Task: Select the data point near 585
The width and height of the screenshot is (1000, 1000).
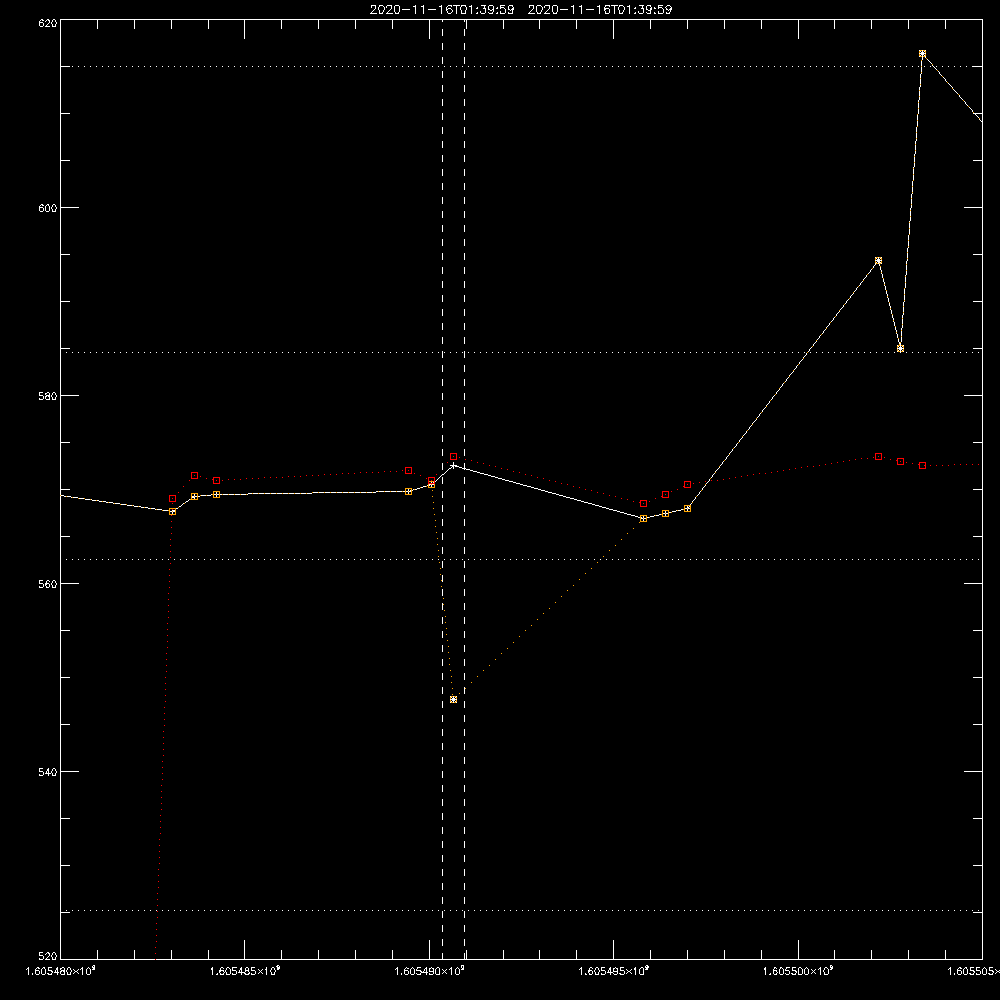Action: (x=901, y=348)
